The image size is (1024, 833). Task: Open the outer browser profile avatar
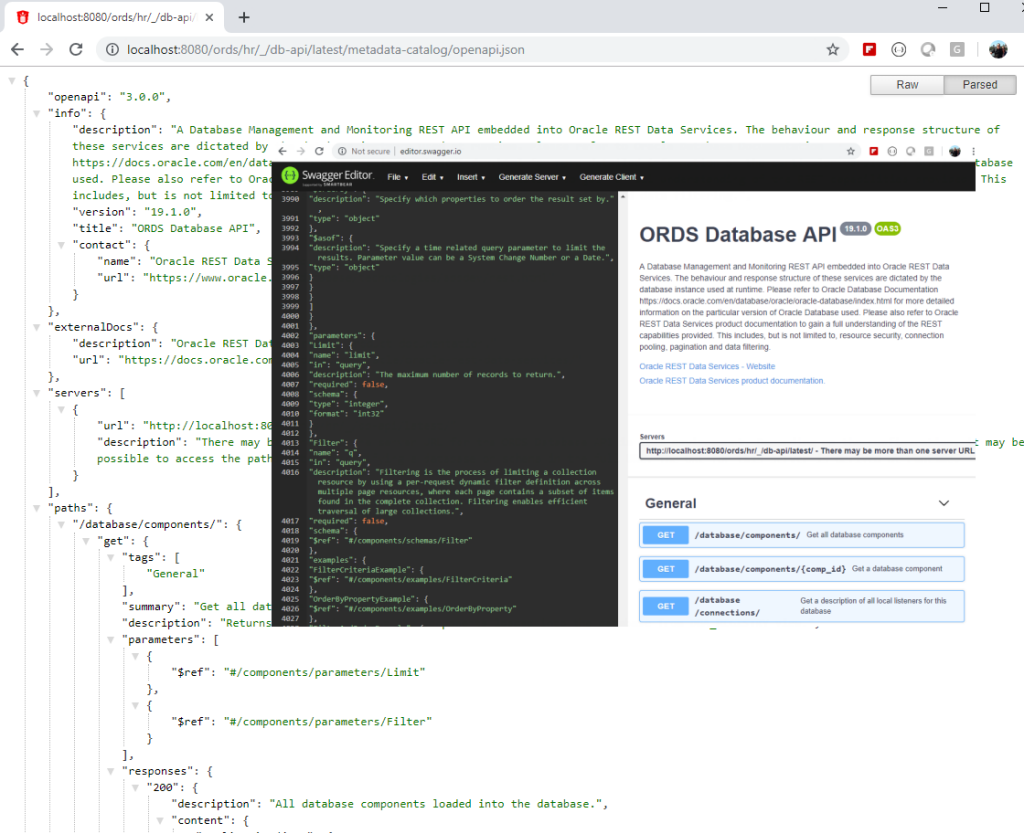pyautogui.click(x=998, y=50)
